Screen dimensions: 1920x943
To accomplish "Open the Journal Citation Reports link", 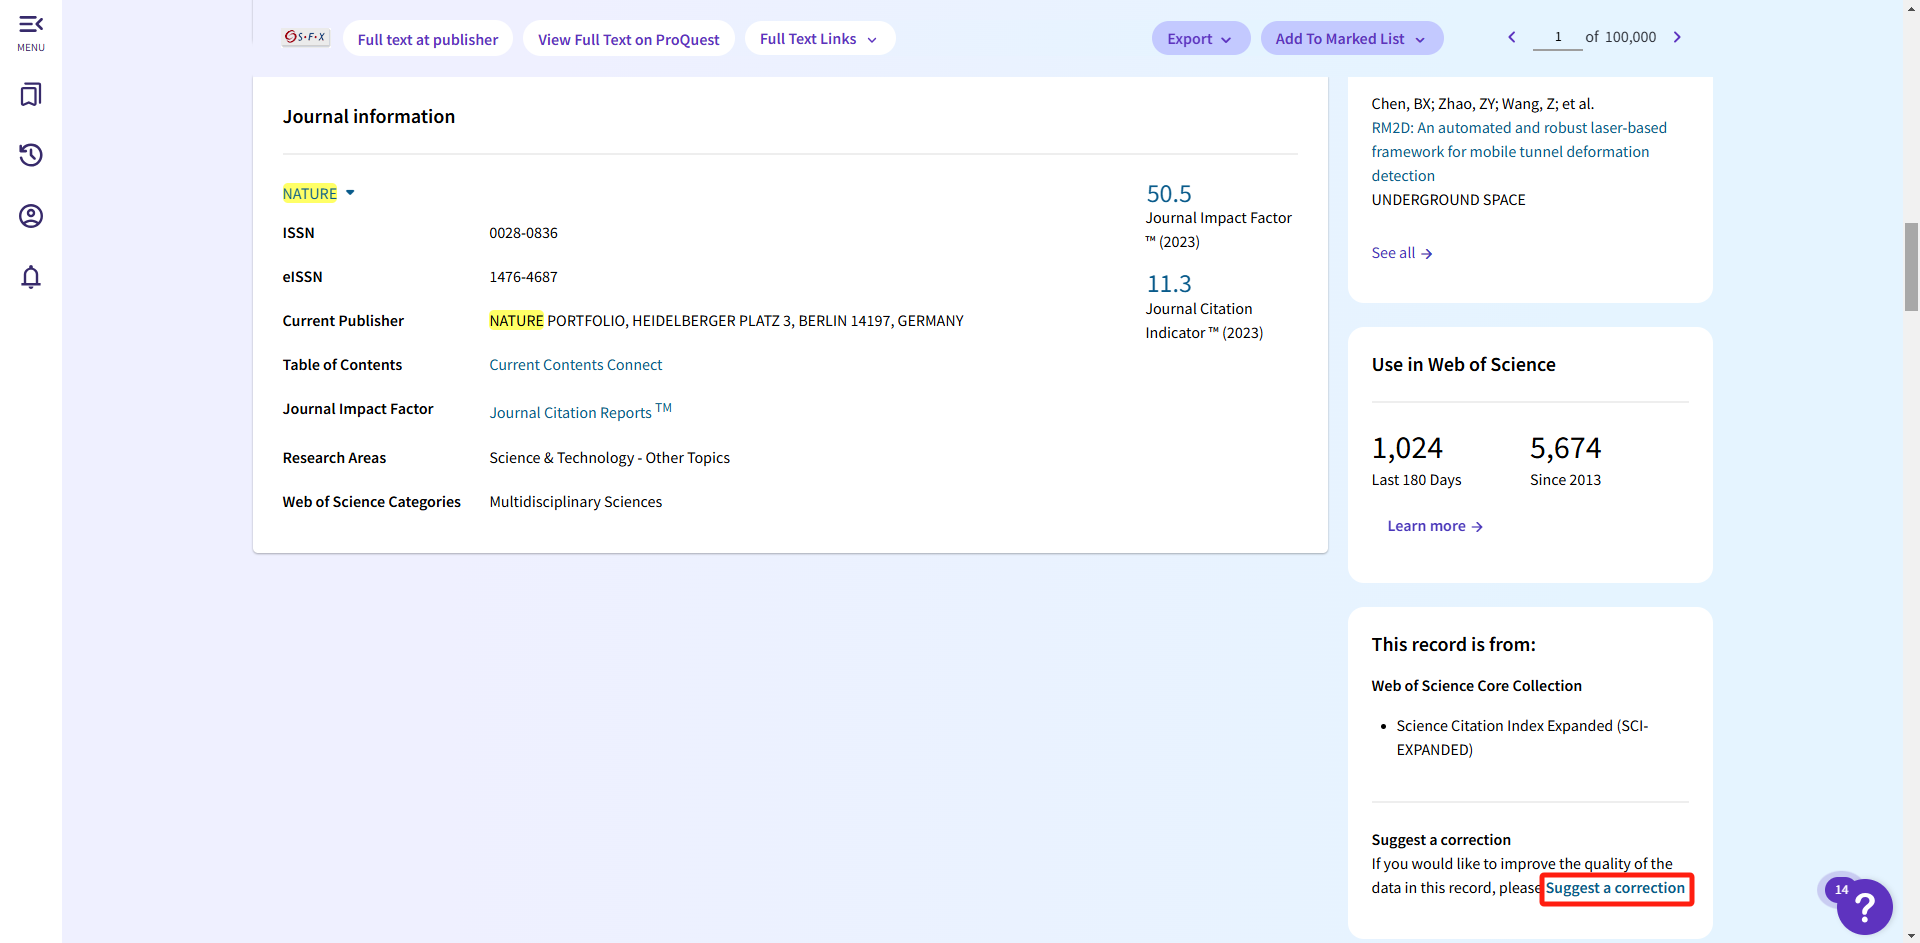I will pos(570,413).
